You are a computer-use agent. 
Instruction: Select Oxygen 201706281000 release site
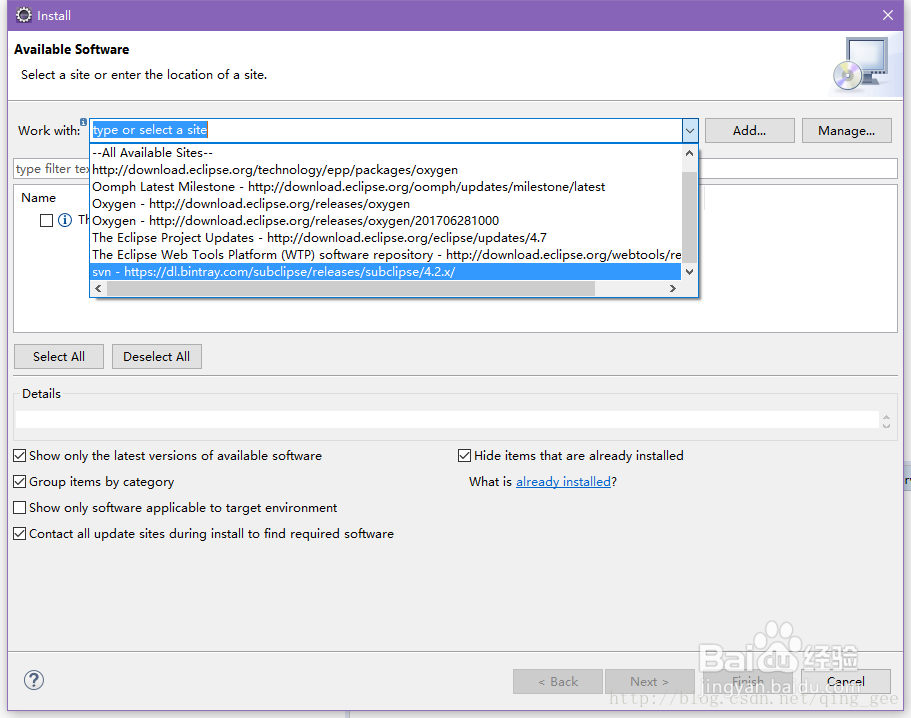point(386,221)
